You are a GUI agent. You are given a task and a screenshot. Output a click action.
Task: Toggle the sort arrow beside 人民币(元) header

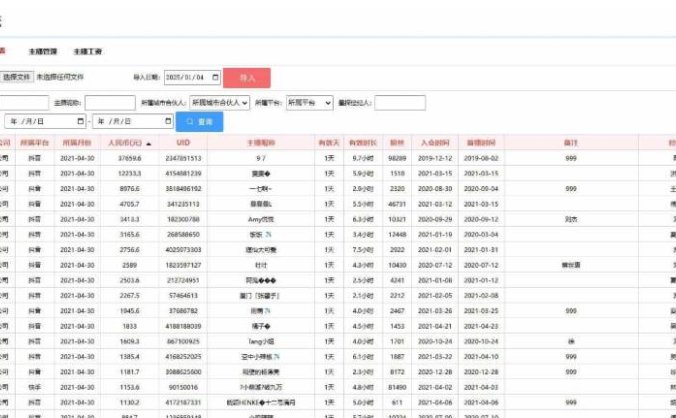(149, 143)
